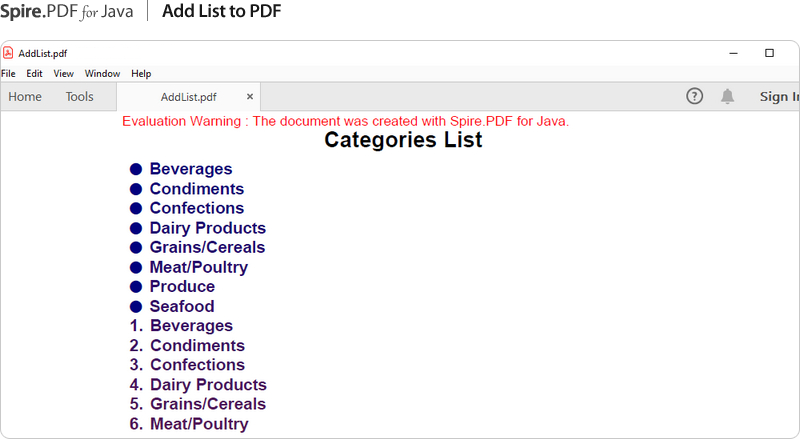Click the Categories List heading
The height and width of the screenshot is (440, 800).
pos(403,140)
